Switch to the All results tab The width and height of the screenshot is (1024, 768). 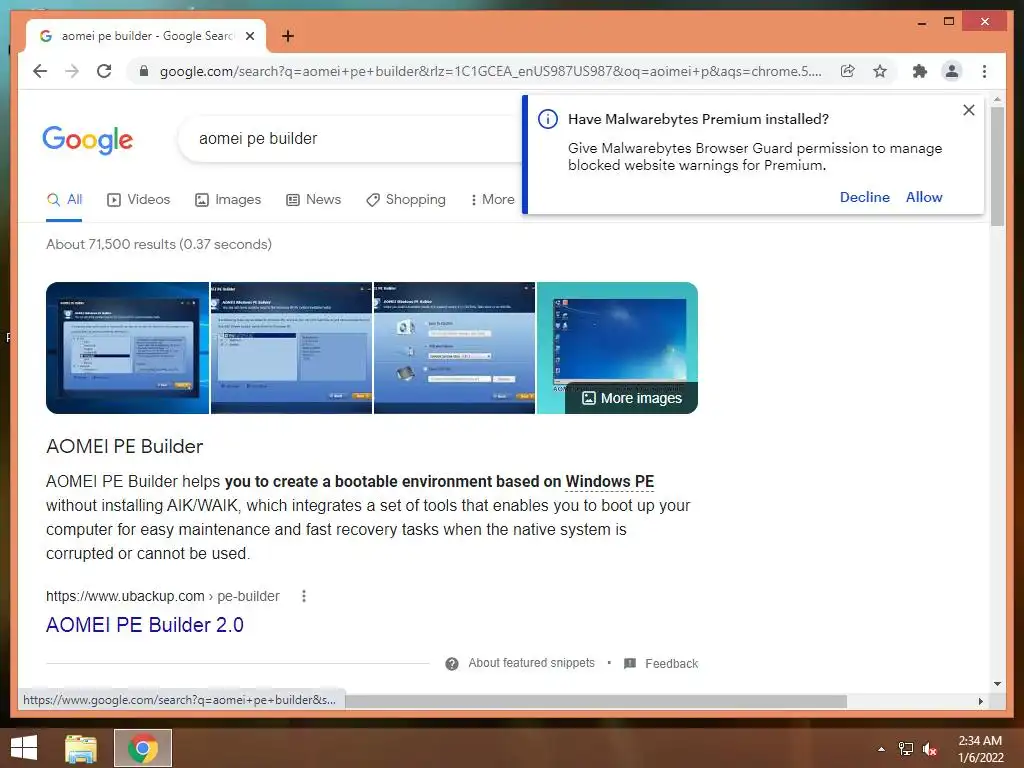(x=64, y=200)
